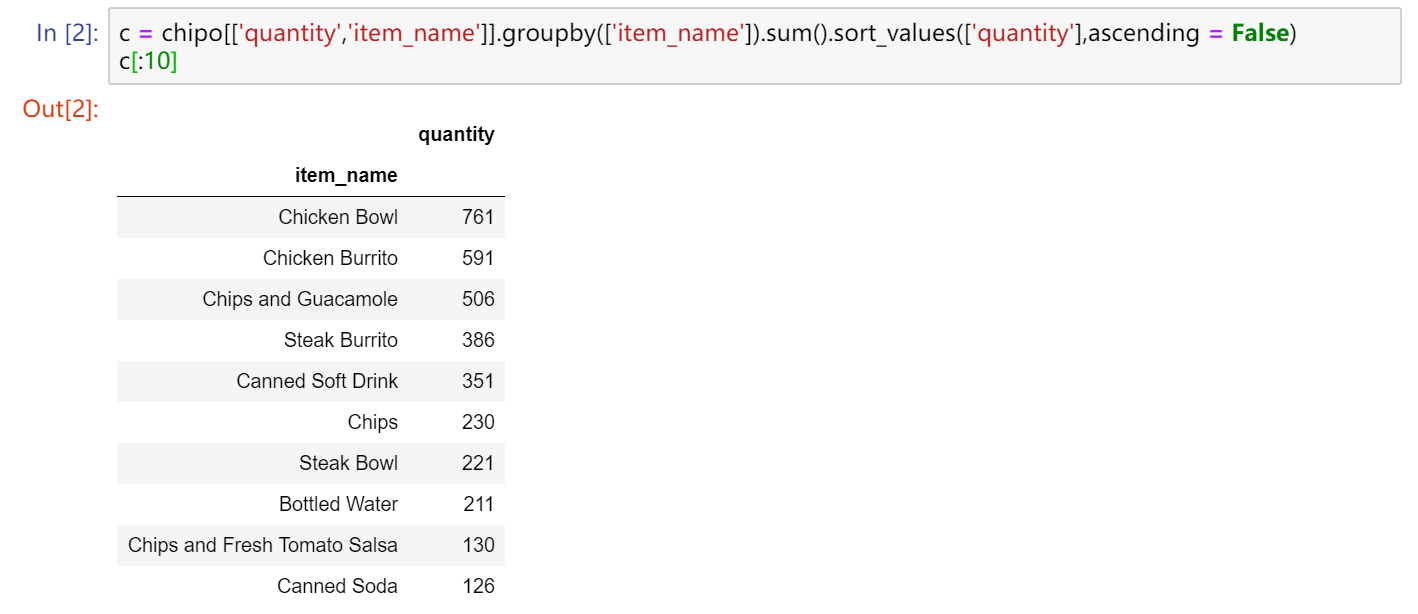Click Chips and Fresh Tomato Salsa row
Image resolution: width=1418 pixels, height=614 pixels.
coord(263,545)
